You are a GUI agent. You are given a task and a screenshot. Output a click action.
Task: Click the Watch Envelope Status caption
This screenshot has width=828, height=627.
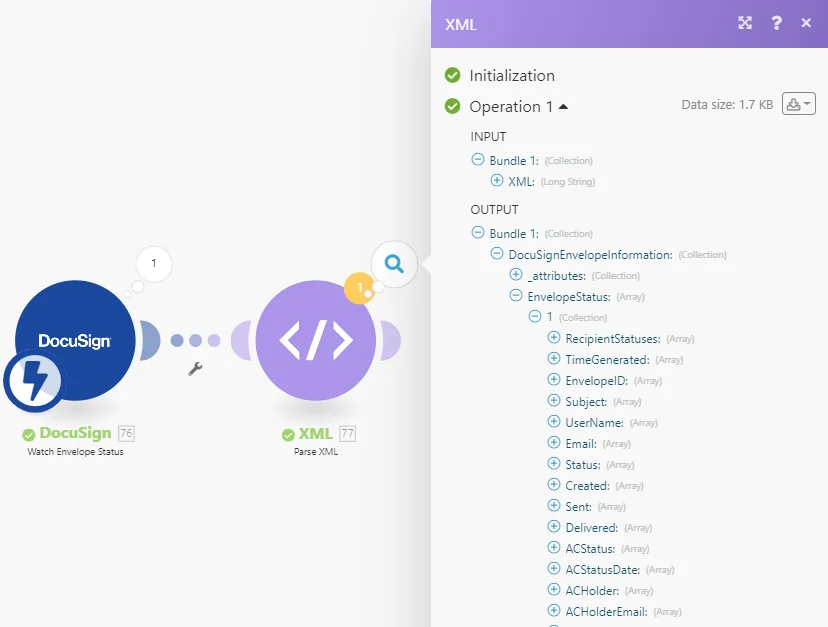pos(75,452)
